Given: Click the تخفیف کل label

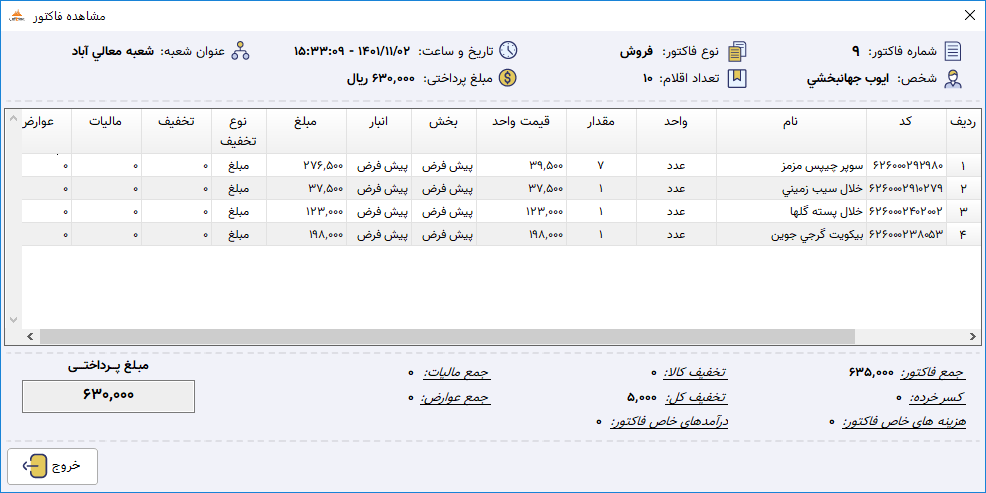Looking at the screenshot, I should [x=698, y=398].
